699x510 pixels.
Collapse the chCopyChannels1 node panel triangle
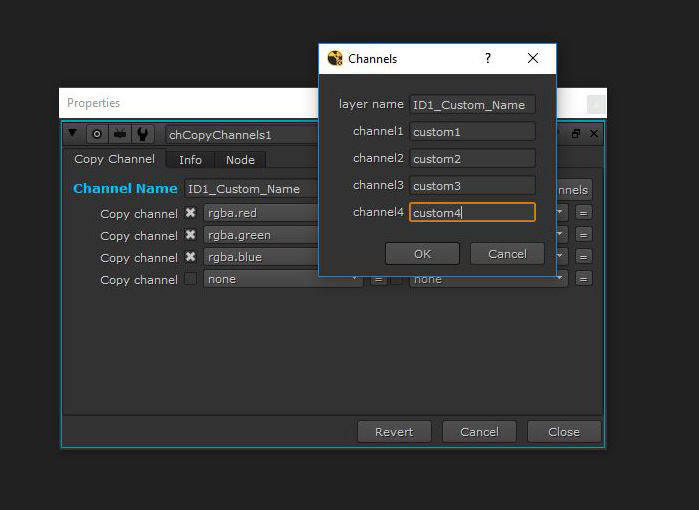tap(73, 134)
